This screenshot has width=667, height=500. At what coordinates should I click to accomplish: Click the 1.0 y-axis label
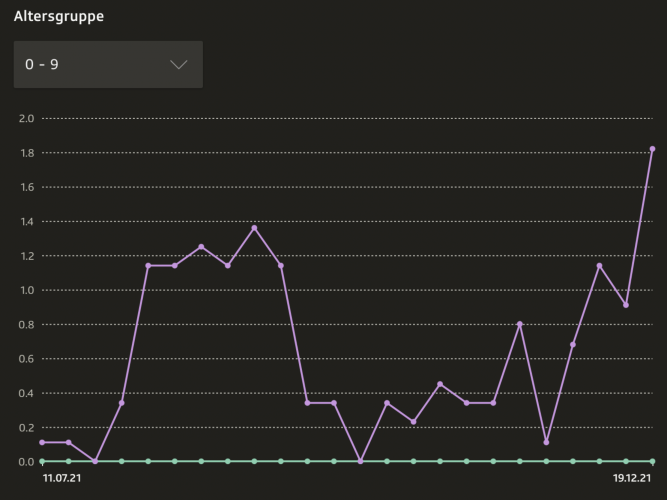point(26,290)
